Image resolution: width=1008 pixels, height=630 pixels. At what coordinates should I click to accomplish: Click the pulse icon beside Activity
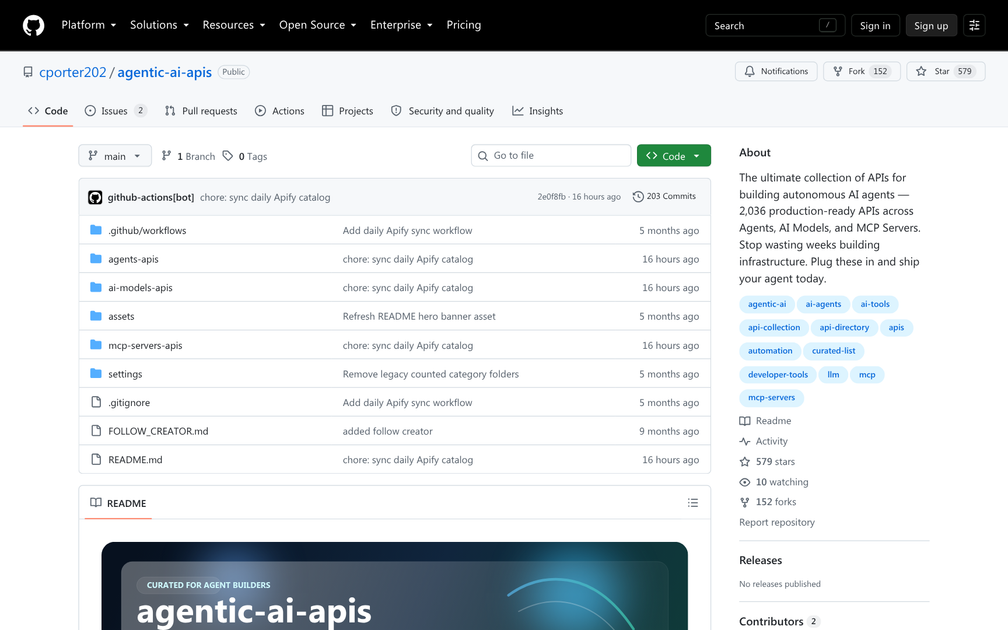point(744,442)
